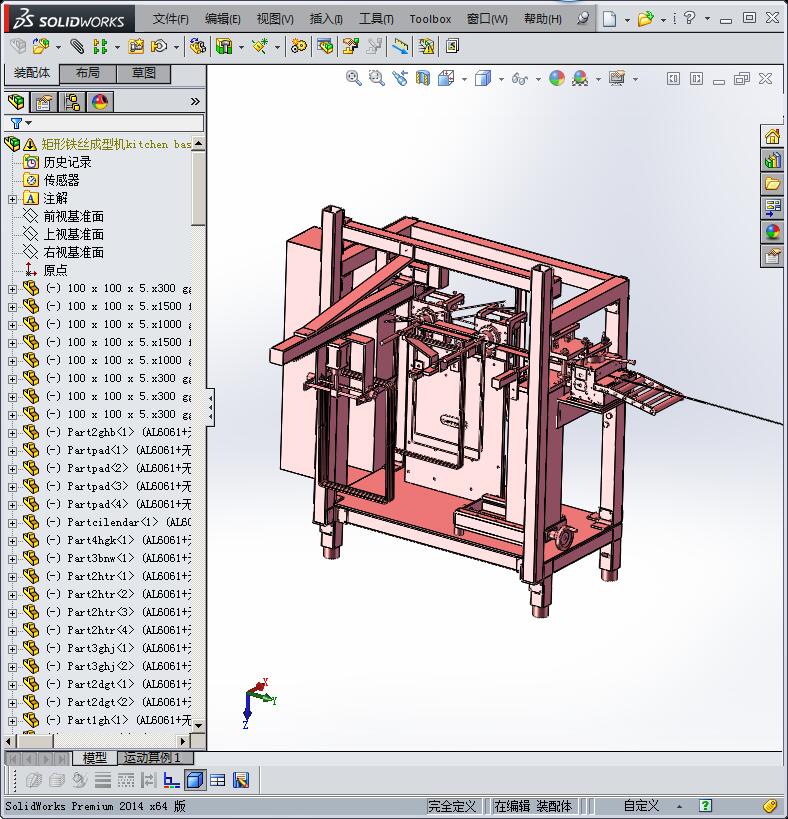Screen dimensions: 788x819
Task: Open the 帮助(H) menu
Action: click(x=543, y=19)
